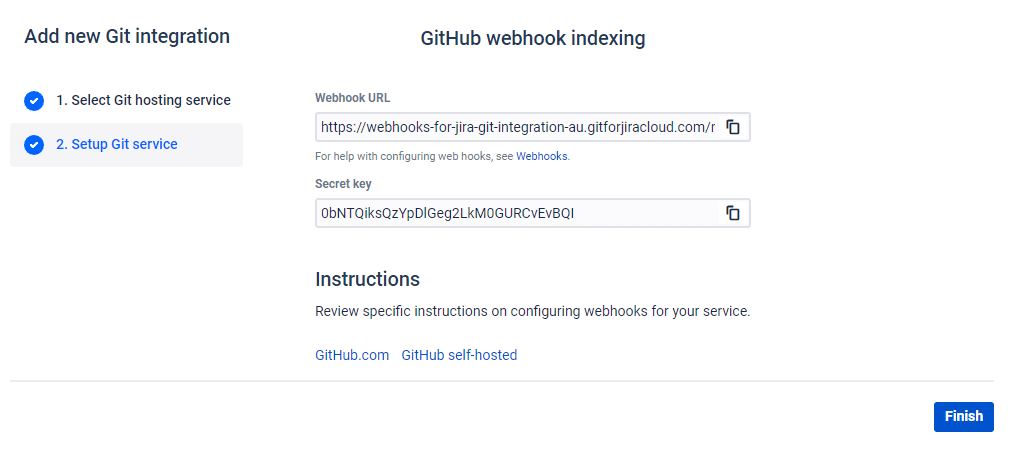Click inside the Webhook URL field
This screenshot has width=1017, height=451.
517,127
